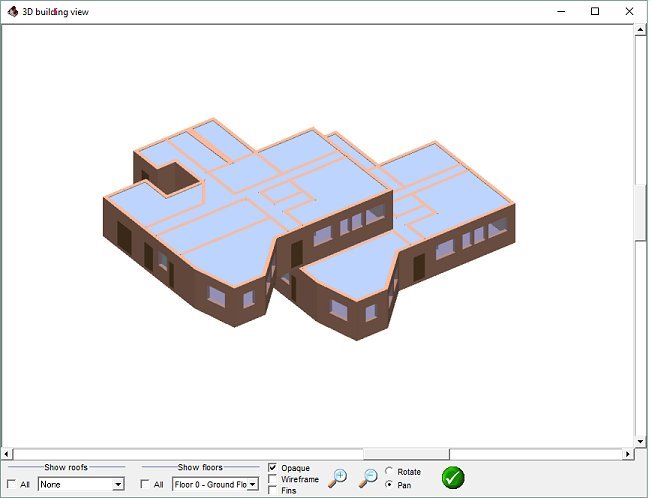Click the horizontal scrollbar left arrow
The image size is (652, 498).
click(x=7, y=454)
